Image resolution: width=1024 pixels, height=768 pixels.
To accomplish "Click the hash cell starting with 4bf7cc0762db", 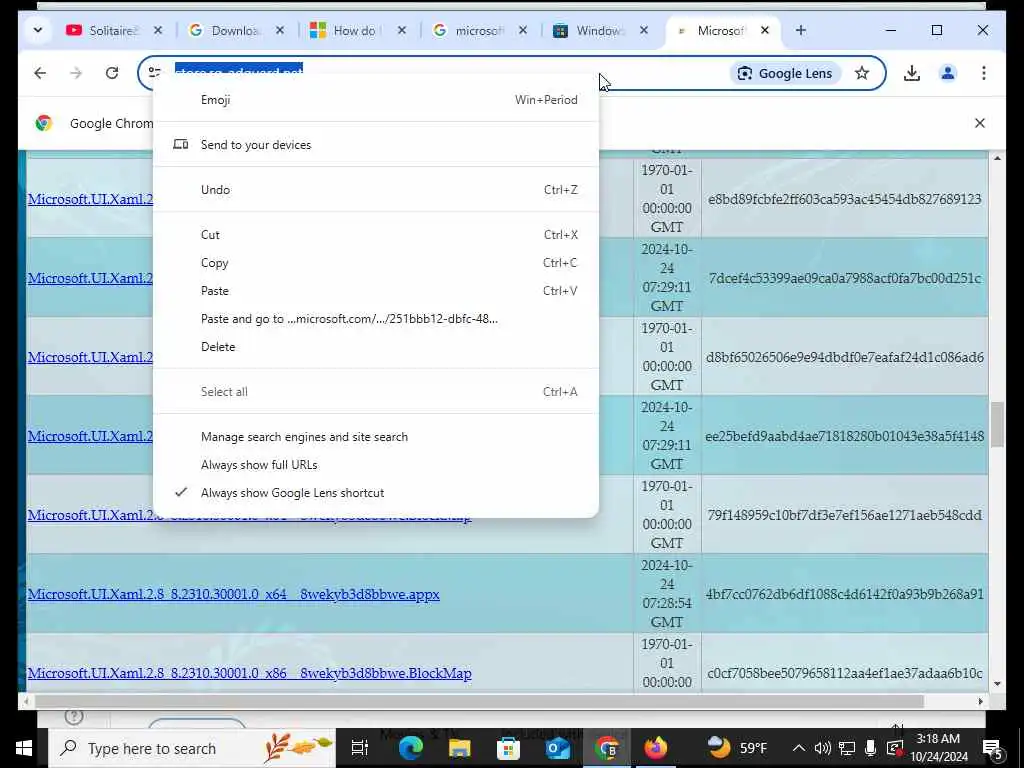I will (844, 594).
